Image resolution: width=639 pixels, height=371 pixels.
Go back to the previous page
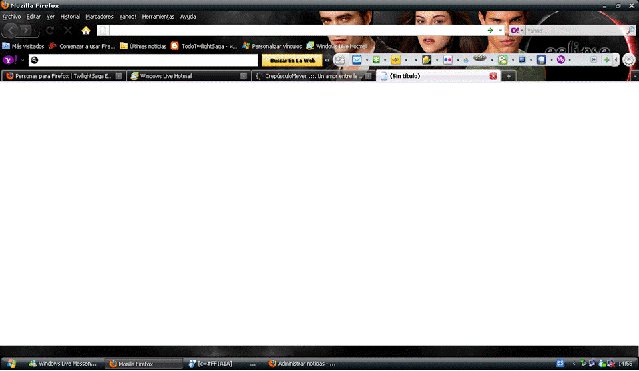11,30
